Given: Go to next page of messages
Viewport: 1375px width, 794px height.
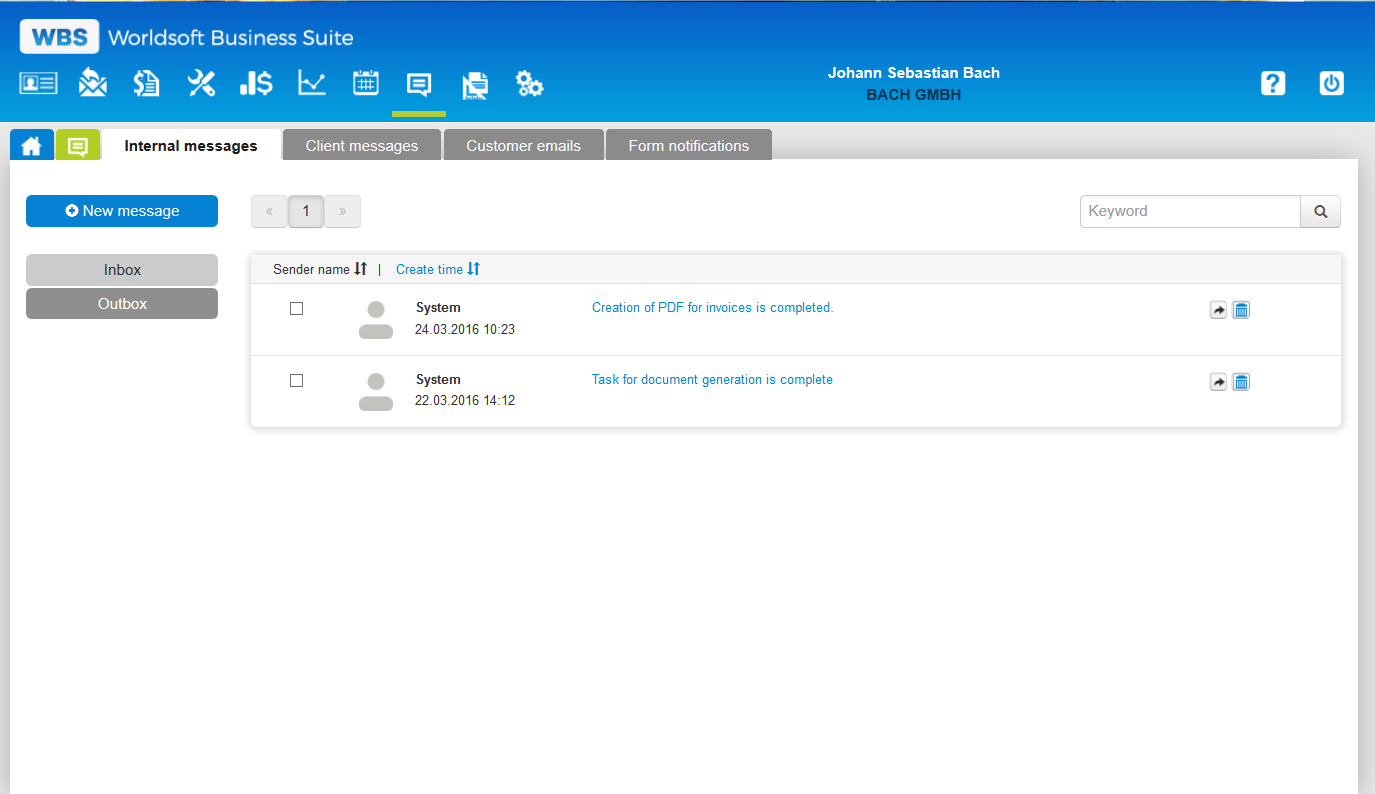Looking at the screenshot, I should click(x=343, y=211).
